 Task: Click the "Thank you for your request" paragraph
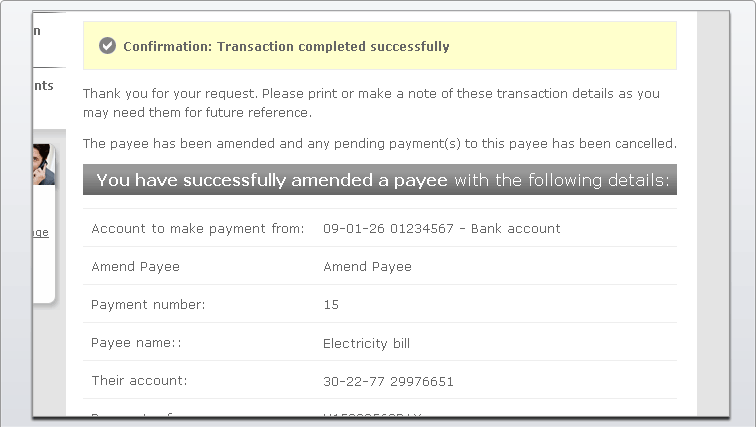tap(371, 103)
